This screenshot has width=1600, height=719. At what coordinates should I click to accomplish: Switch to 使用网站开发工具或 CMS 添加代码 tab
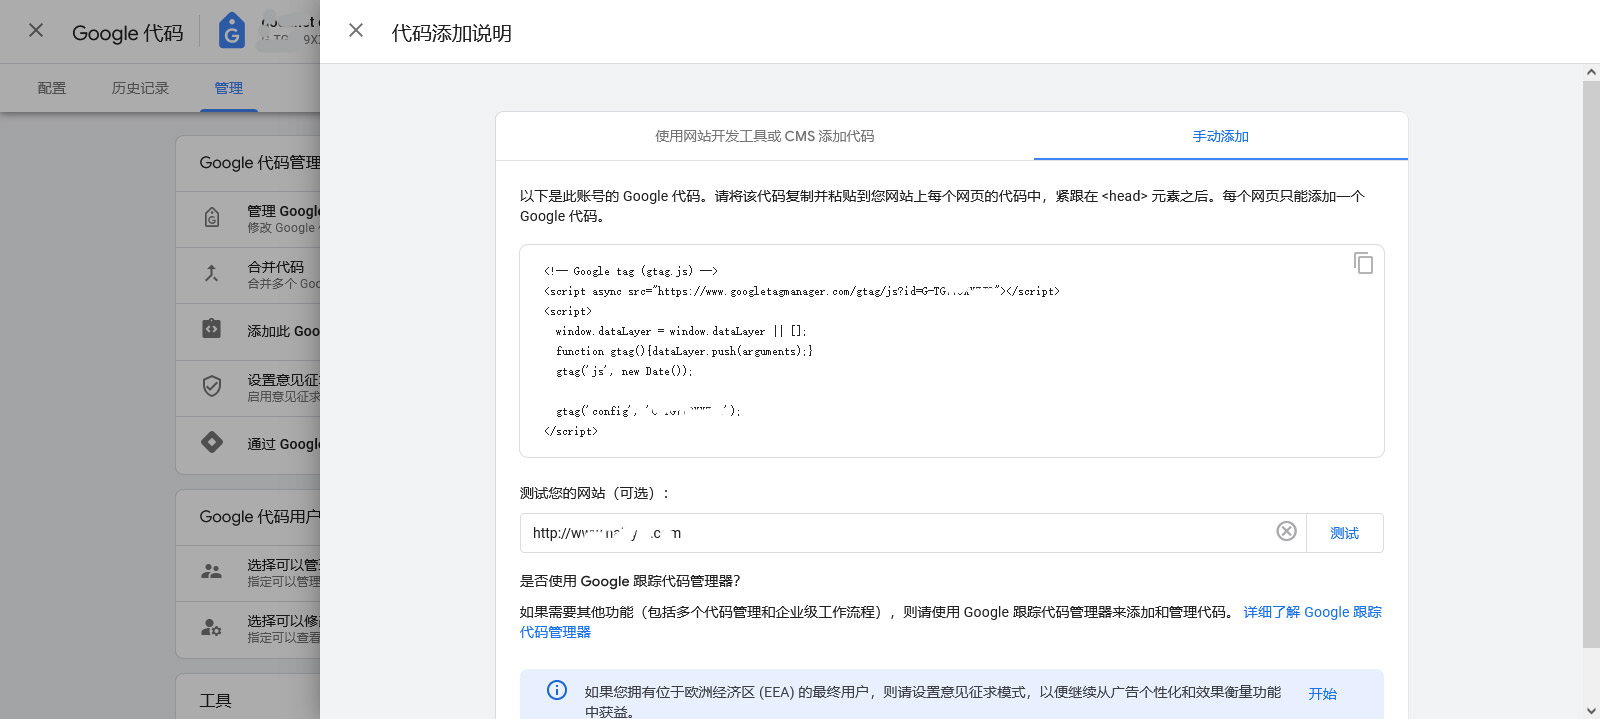click(765, 136)
